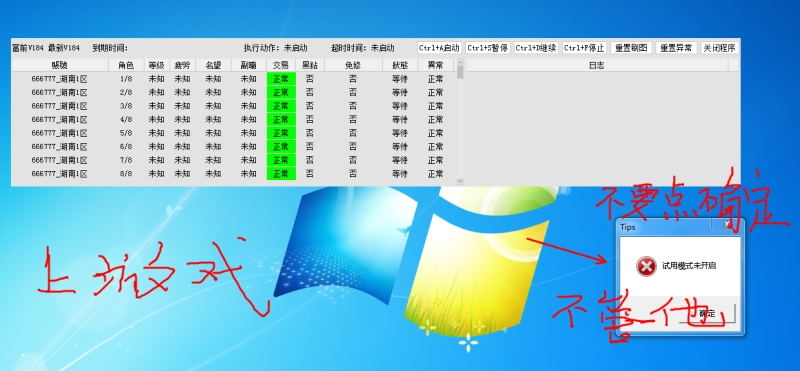Click green 正常 trade cell in 1/8 row
Viewport: 800px width, 371px height.
281,79
